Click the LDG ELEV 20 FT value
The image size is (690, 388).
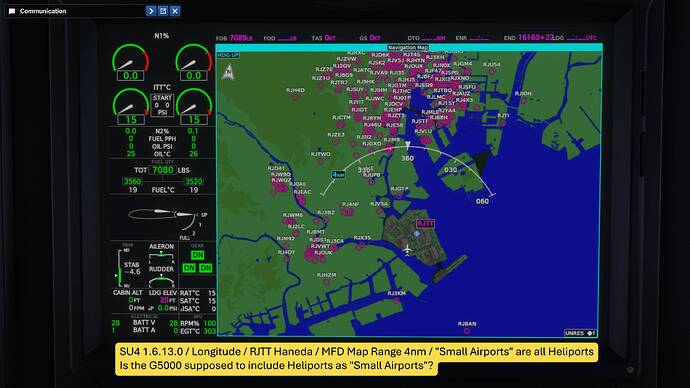click(167, 300)
